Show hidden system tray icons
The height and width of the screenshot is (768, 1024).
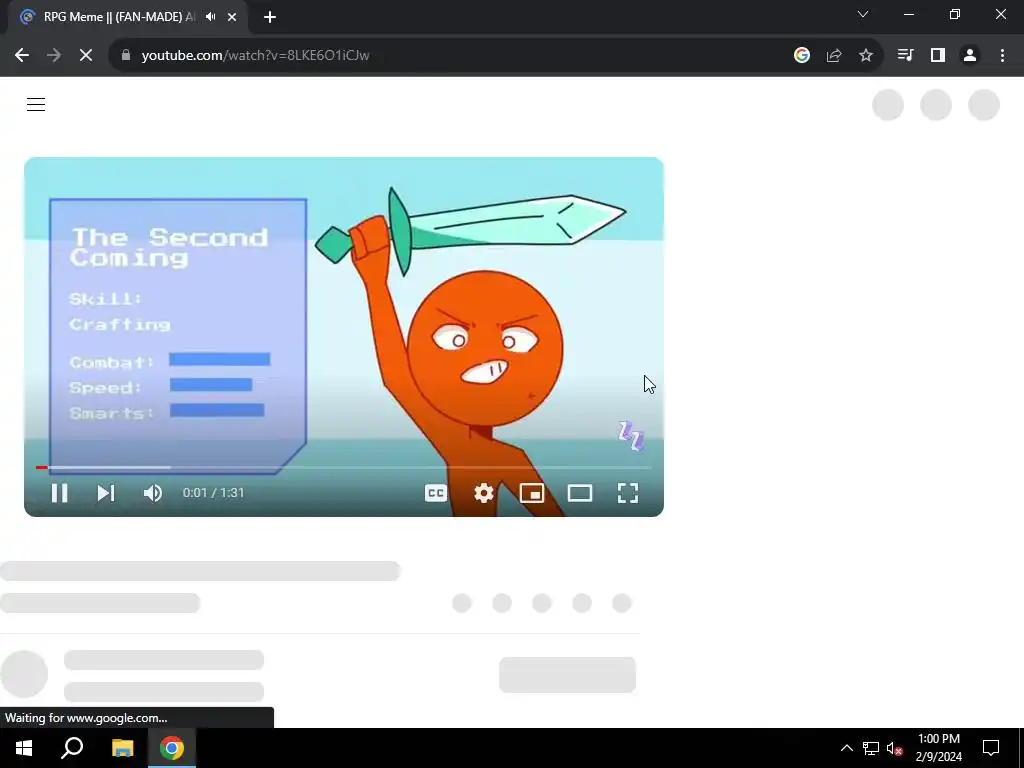tap(846, 748)
